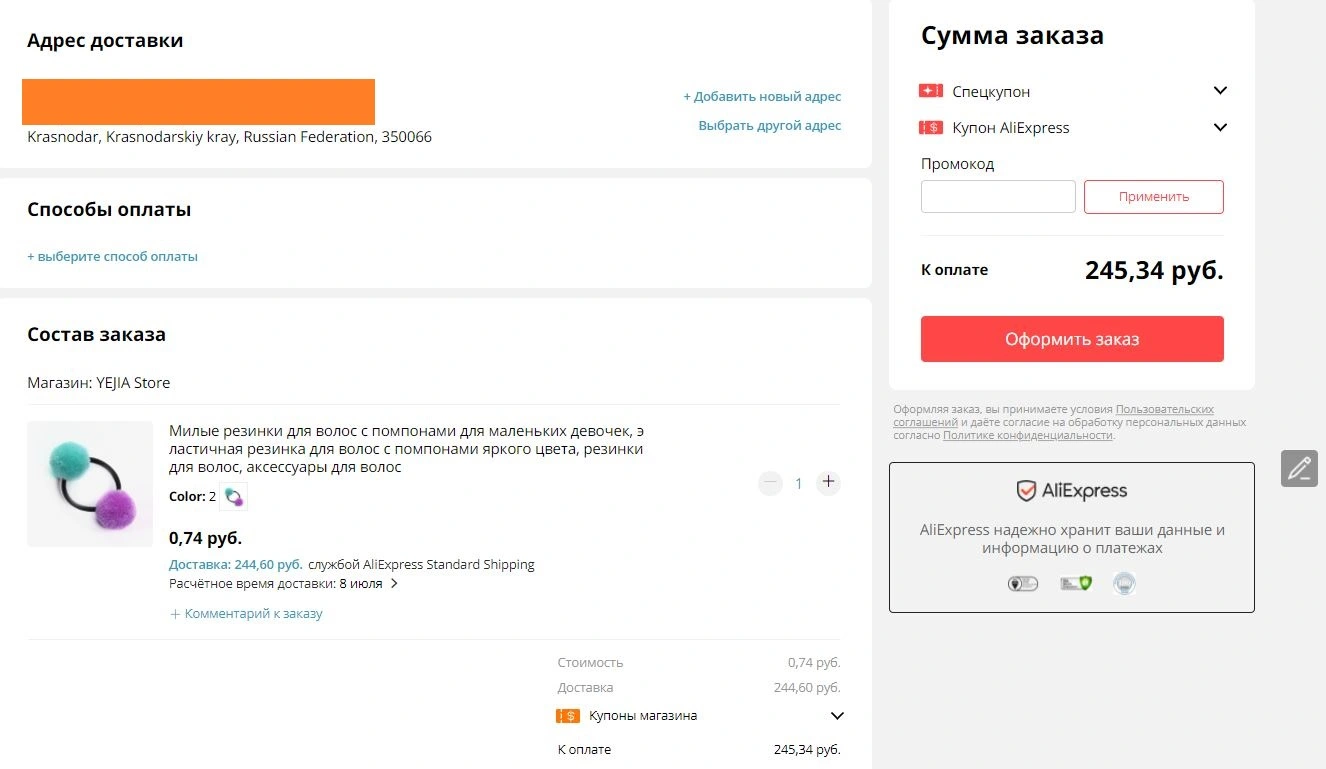Click the red Спецкупон coupon icon
Viewport: 1326px width, 769px height.
pyautogui.click(x=931, y=91)
